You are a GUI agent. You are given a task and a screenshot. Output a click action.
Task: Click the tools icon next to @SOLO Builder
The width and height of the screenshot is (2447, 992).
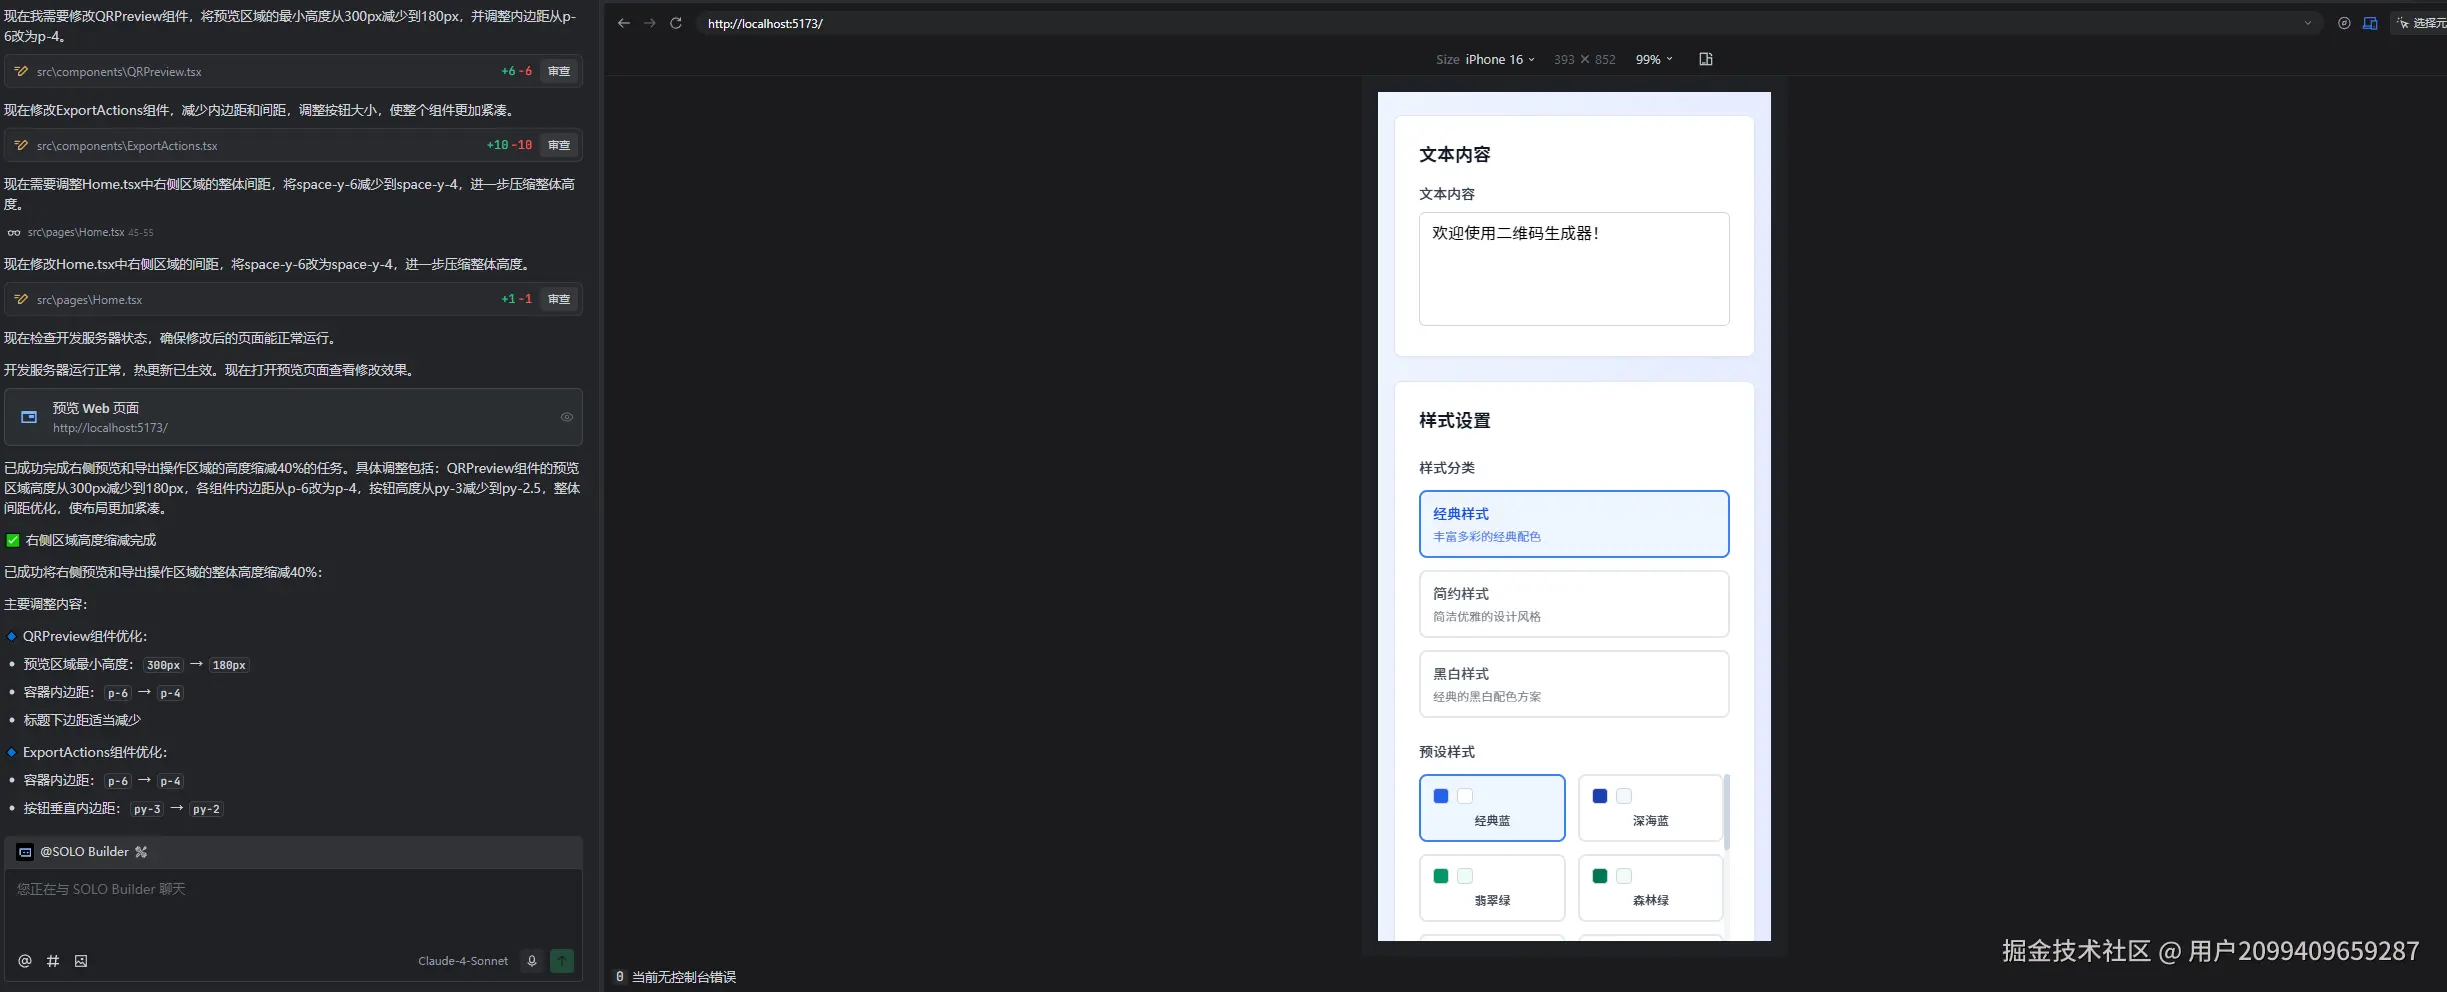141,852
